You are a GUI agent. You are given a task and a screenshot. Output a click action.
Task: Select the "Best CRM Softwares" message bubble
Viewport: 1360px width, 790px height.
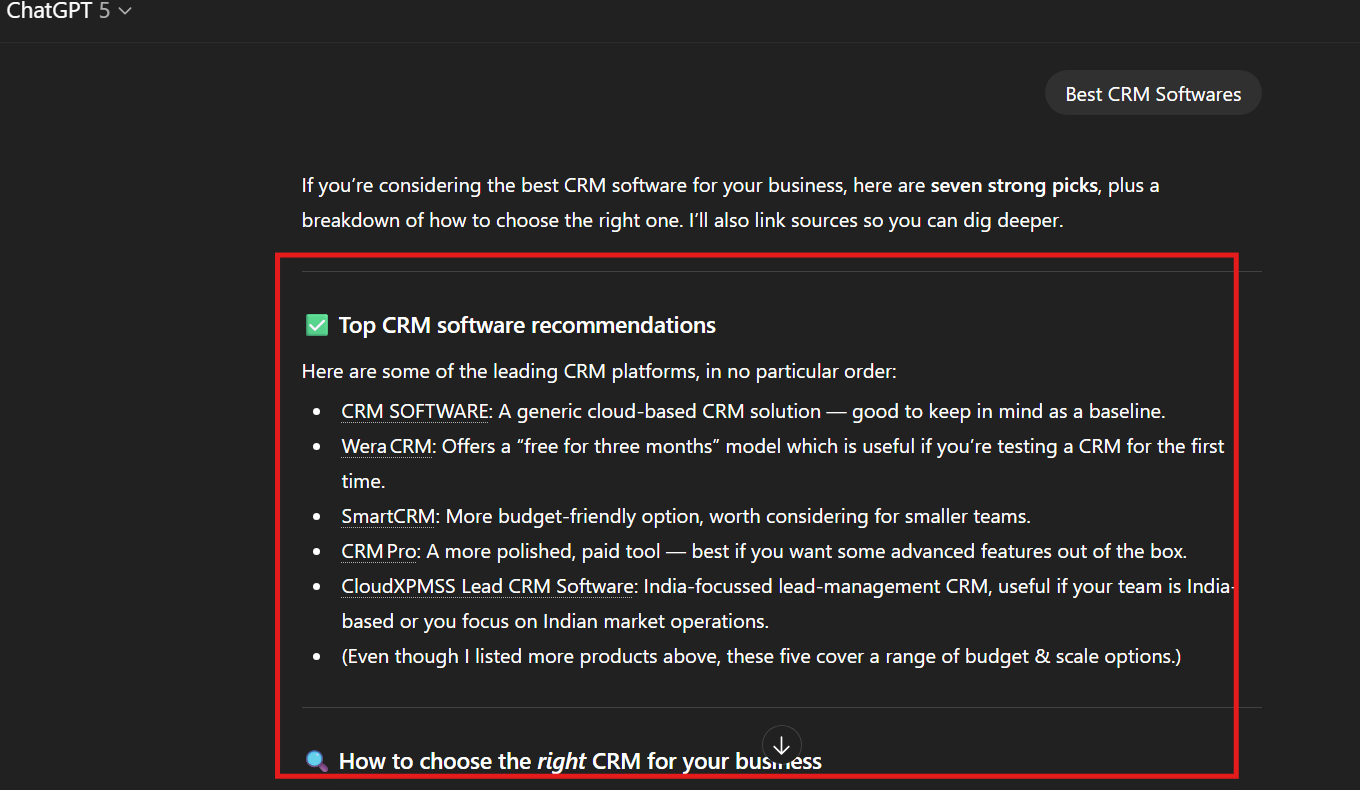click(x=1152, y=94)
